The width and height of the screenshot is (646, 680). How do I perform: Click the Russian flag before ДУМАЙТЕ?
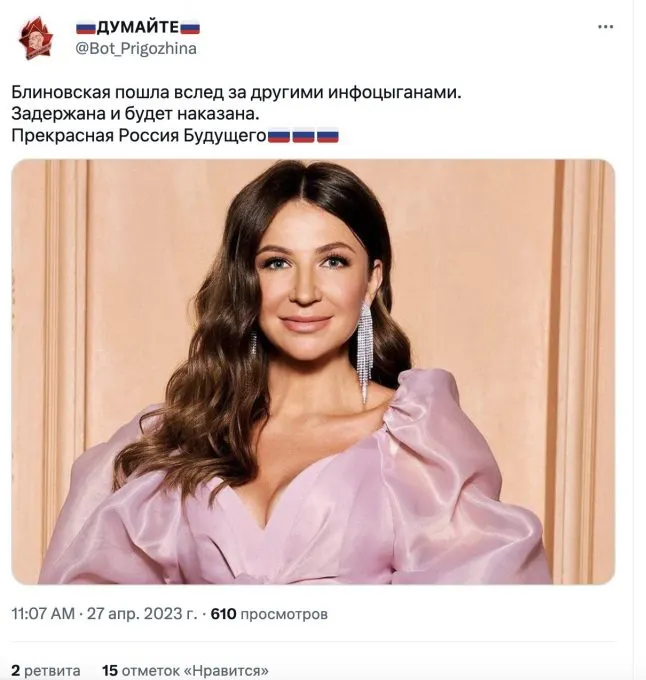pos(86,28)
